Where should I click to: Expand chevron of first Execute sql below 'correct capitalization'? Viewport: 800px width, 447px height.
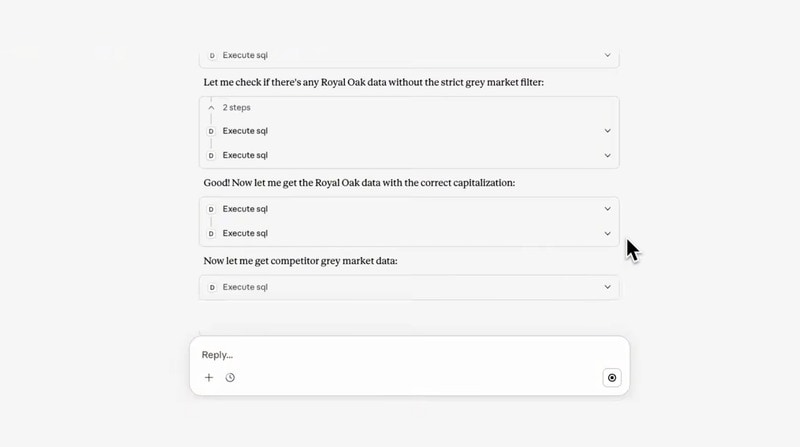(x=607, y=209)
